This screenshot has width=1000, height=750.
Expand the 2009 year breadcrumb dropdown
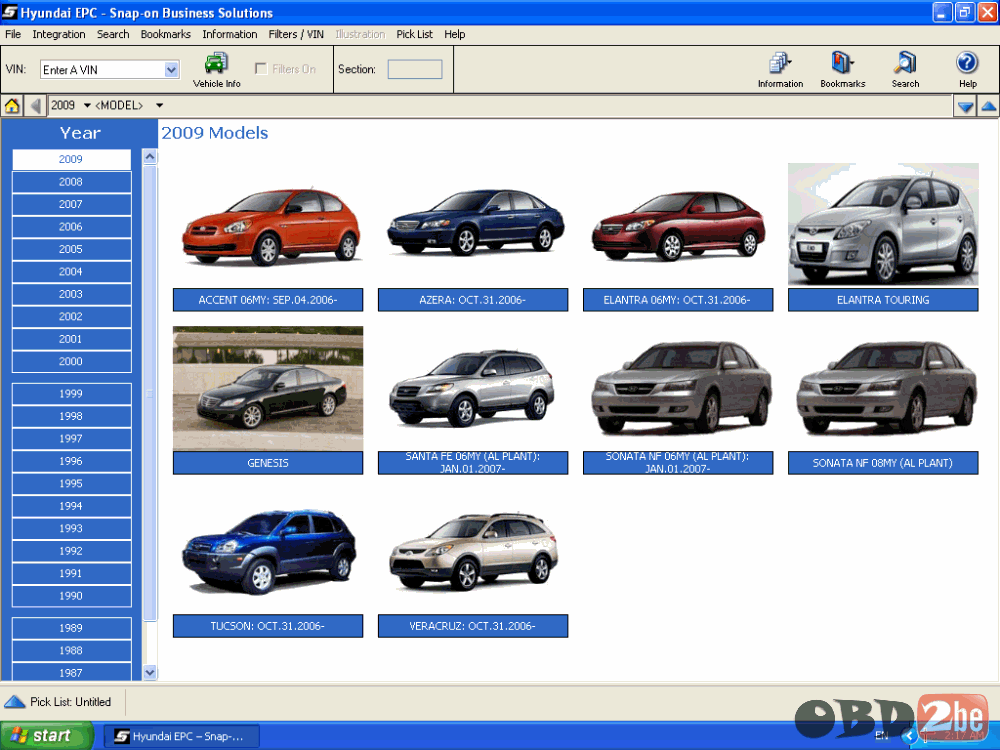point(87,105)
